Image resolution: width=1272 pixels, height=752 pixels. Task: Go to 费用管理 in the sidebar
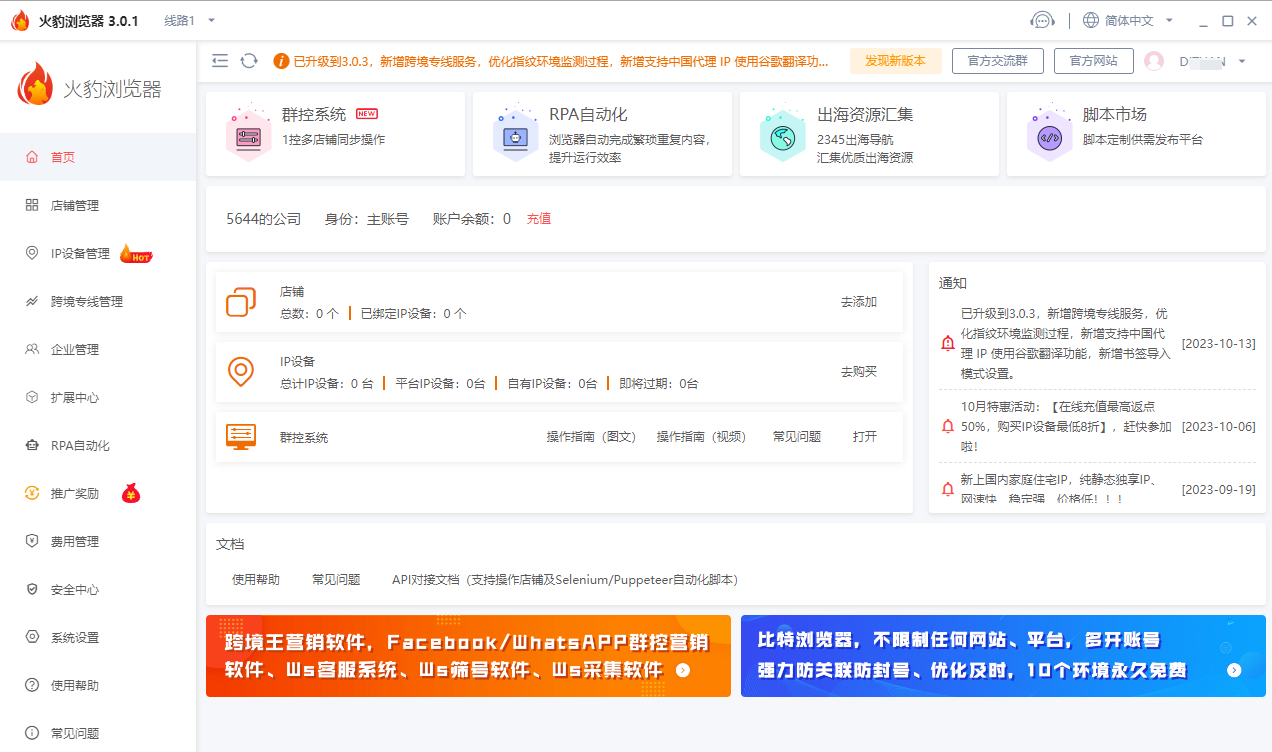pos(98,541)
